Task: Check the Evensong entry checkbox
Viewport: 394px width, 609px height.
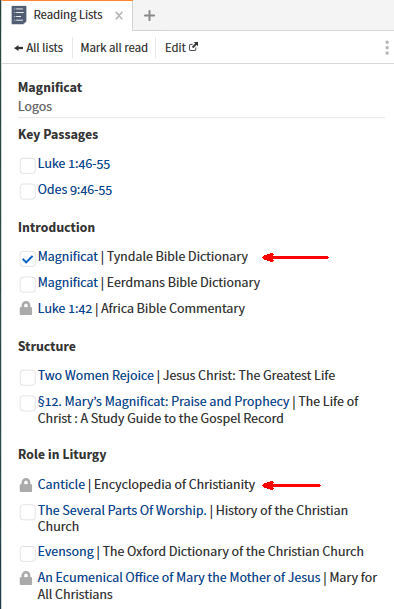Action: [x=27, y=553]
